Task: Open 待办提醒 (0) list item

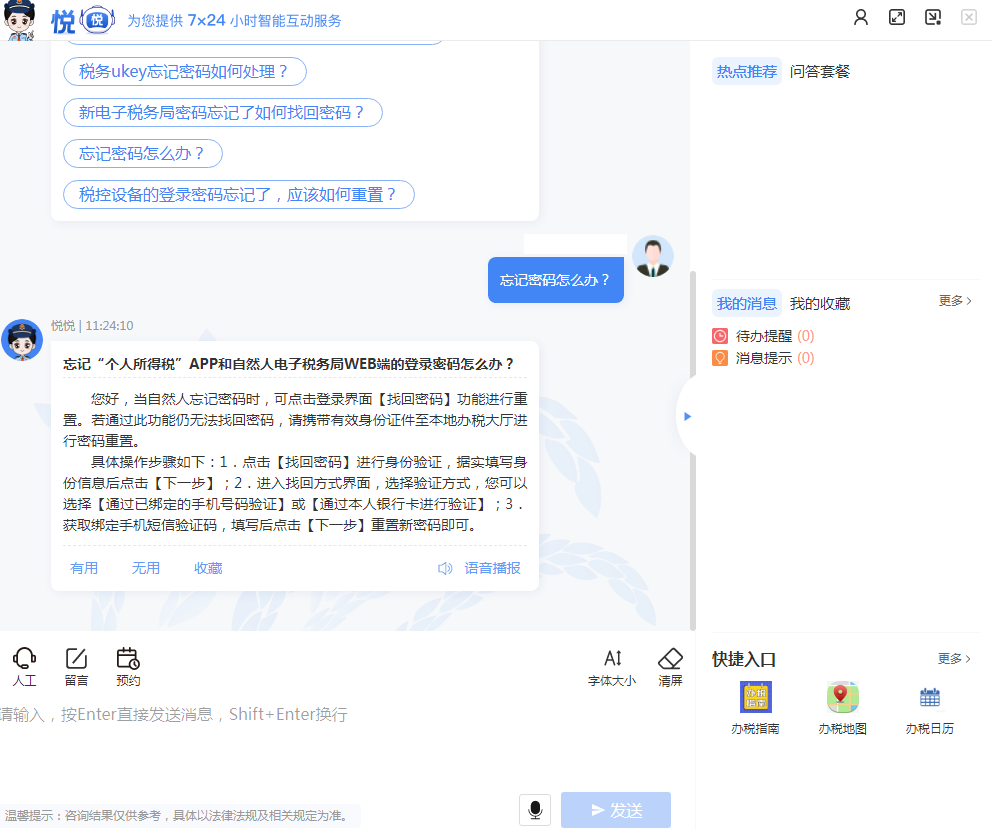Action: click(764, 336)
